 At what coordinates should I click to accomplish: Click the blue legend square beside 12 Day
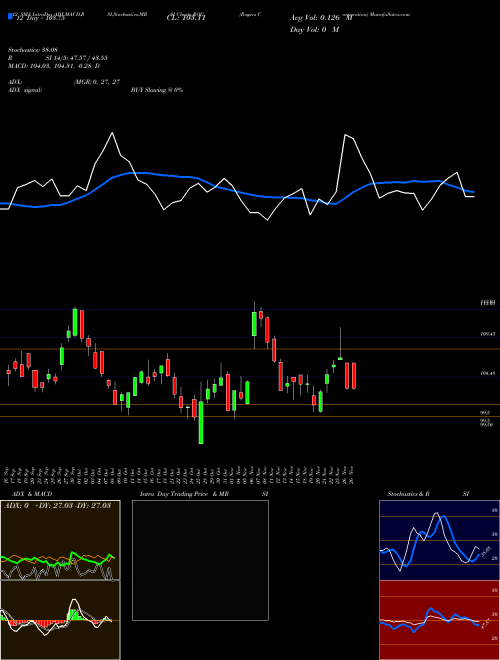pyautogui.click(x=10, y=16)
